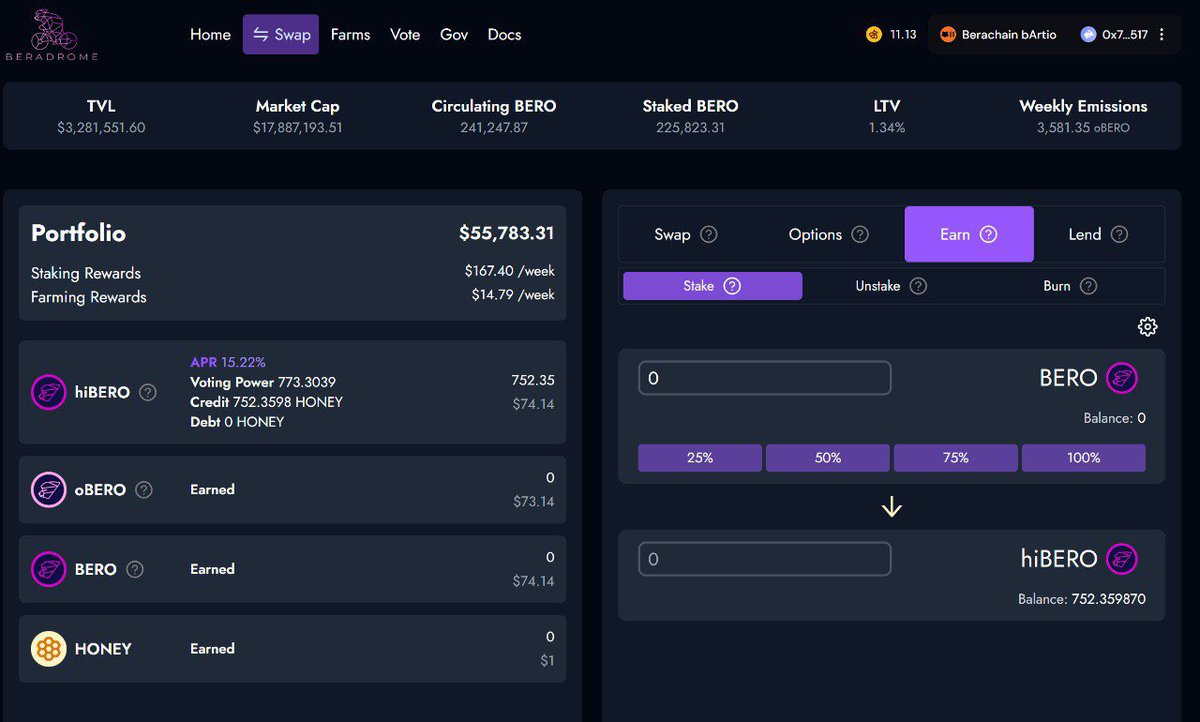This screenshot has height=722, width=1200.
Task: Click the help icon beside Stake
Action: pos(732,286)
